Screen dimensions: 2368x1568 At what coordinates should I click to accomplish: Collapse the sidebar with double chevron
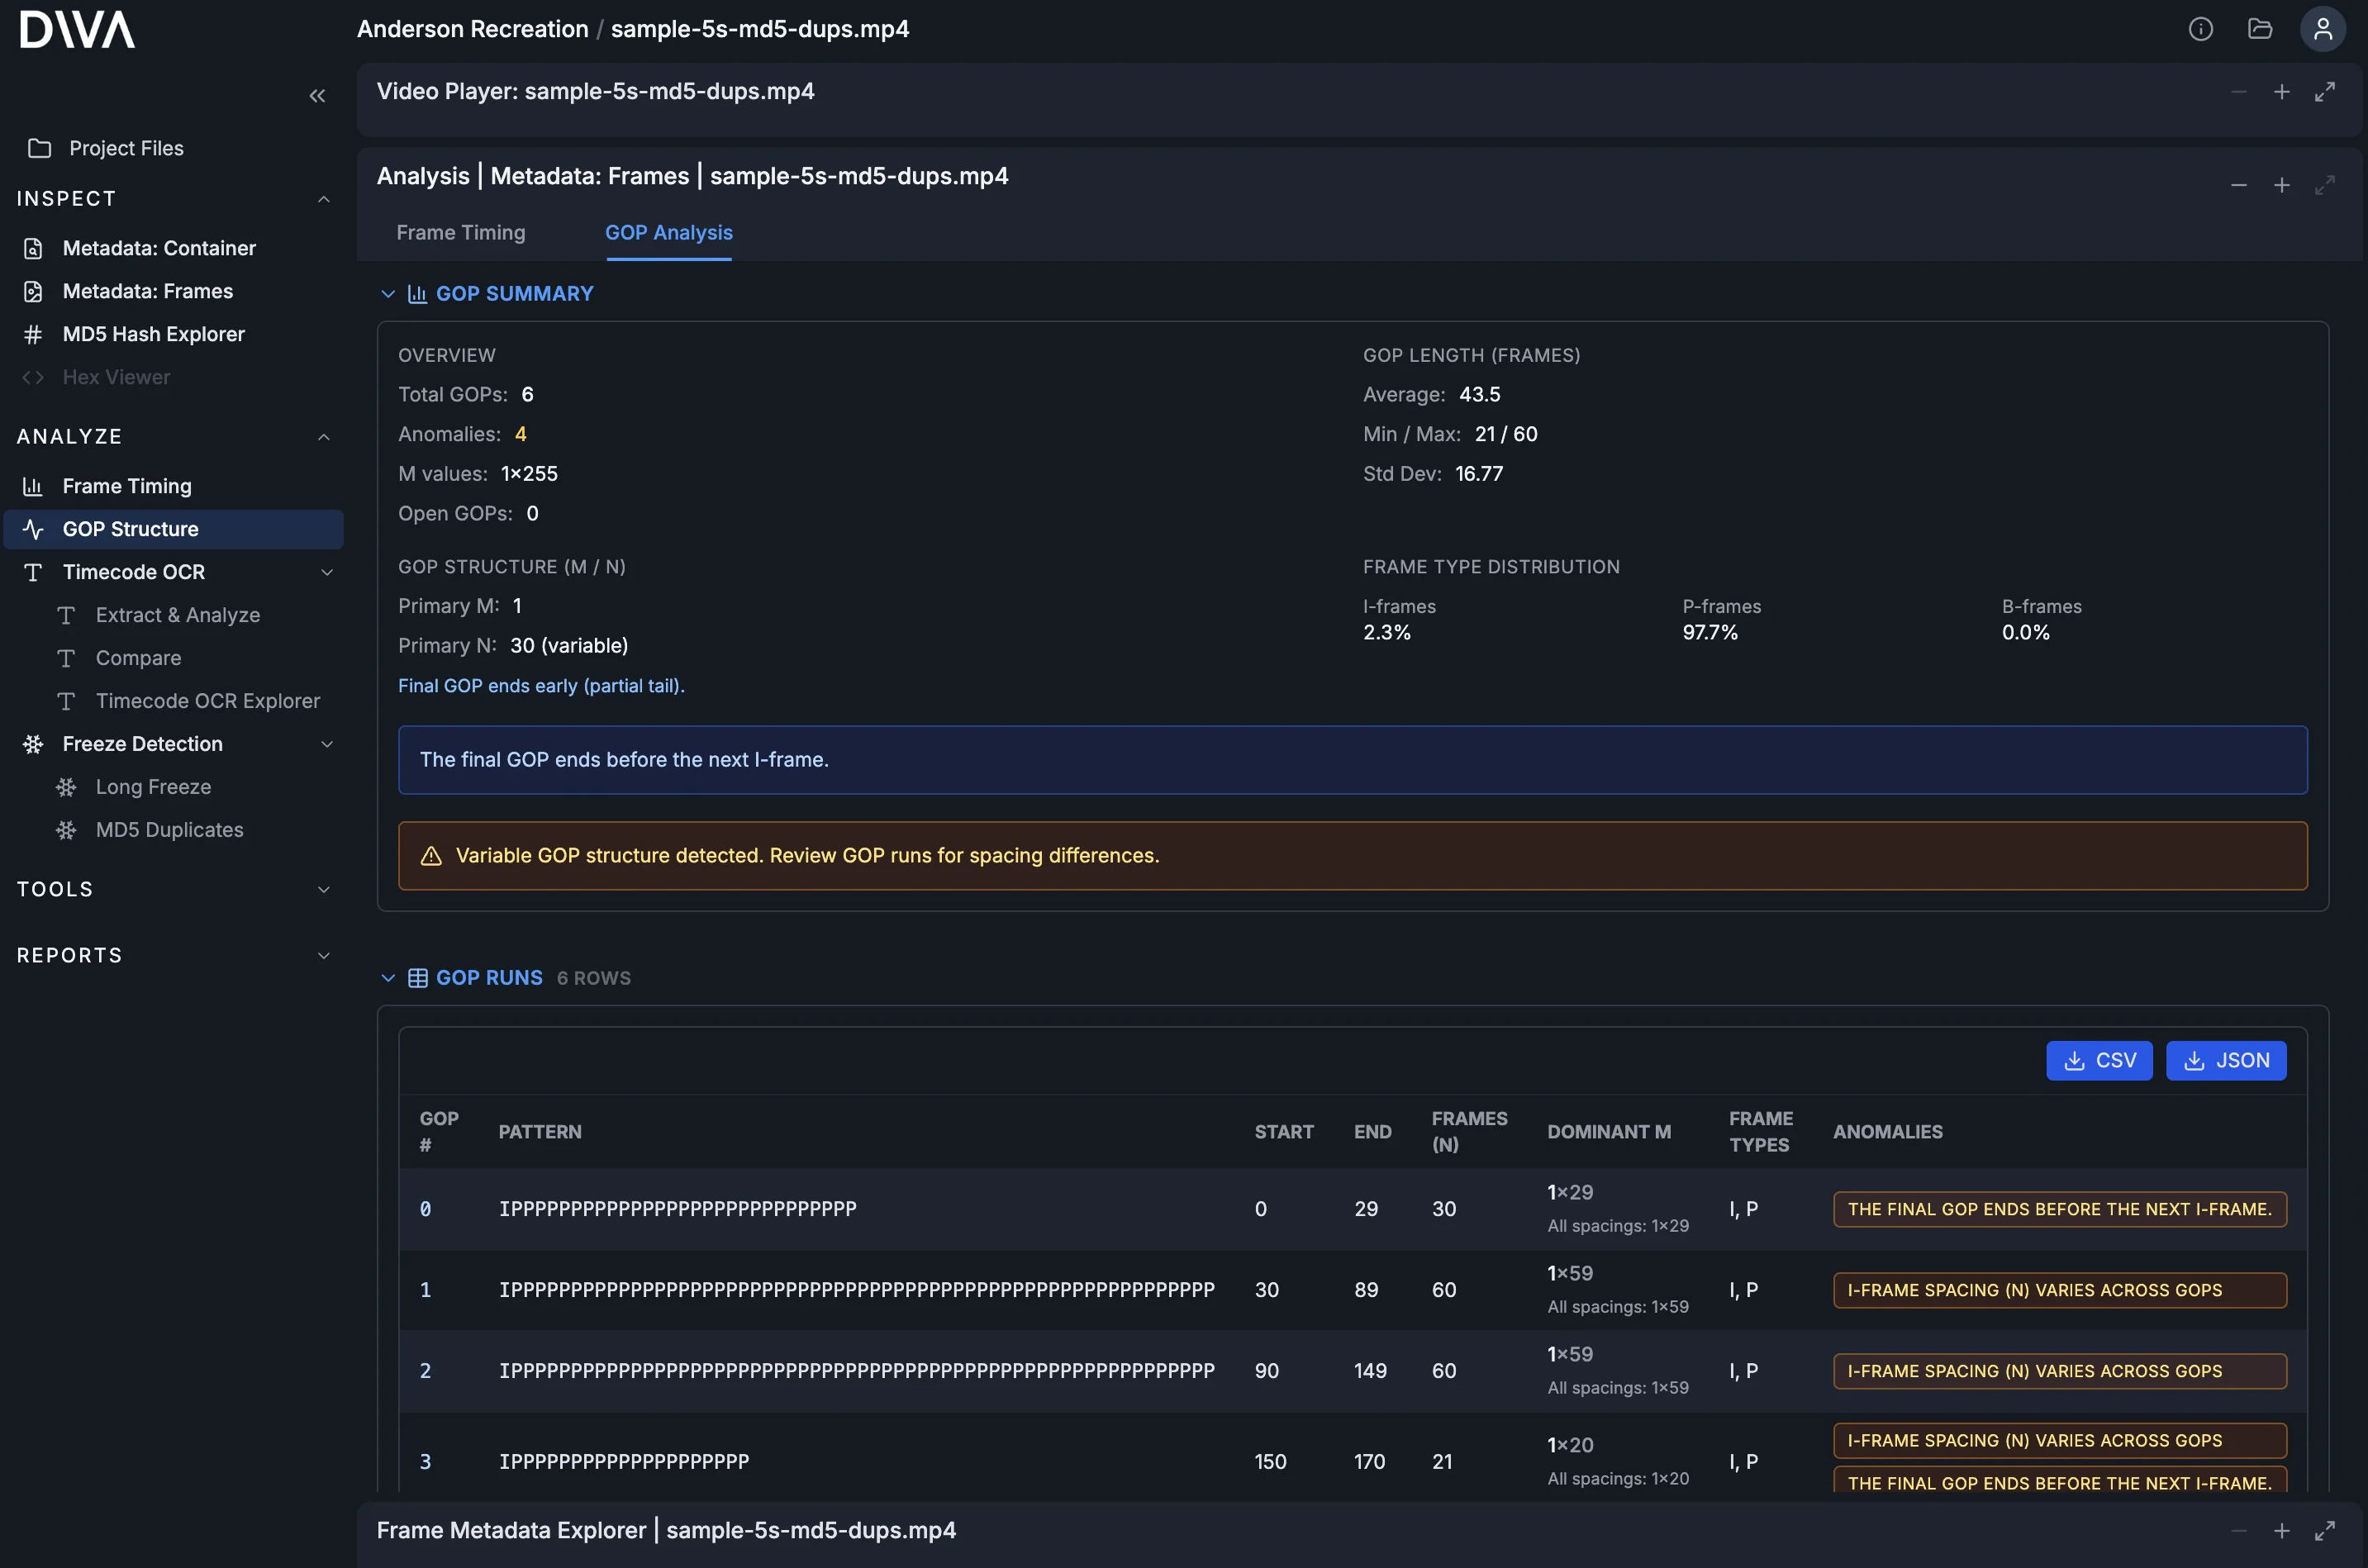click(x=317, y=96)
